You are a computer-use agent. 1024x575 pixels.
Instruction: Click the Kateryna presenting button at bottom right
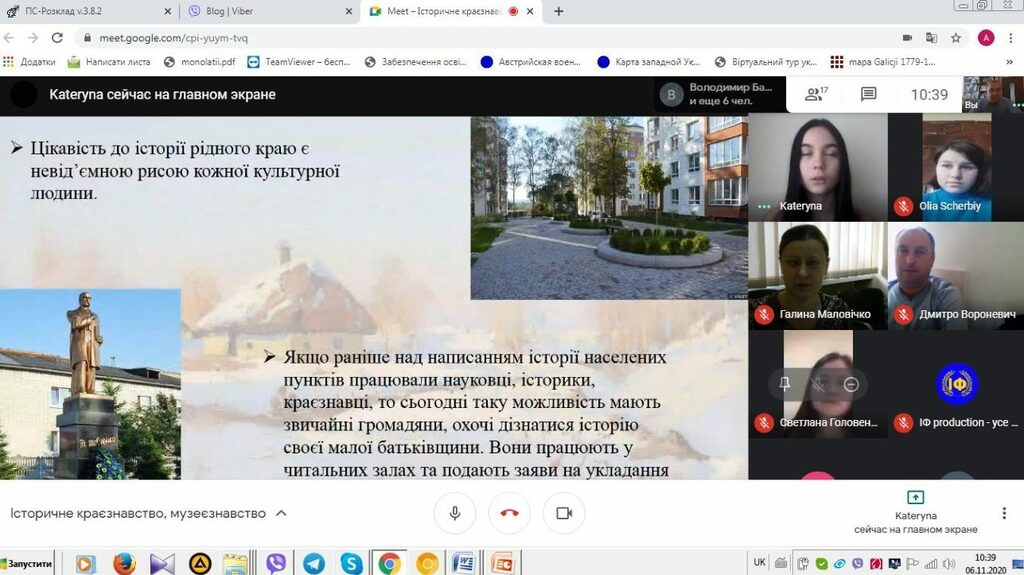pos(915,512)
